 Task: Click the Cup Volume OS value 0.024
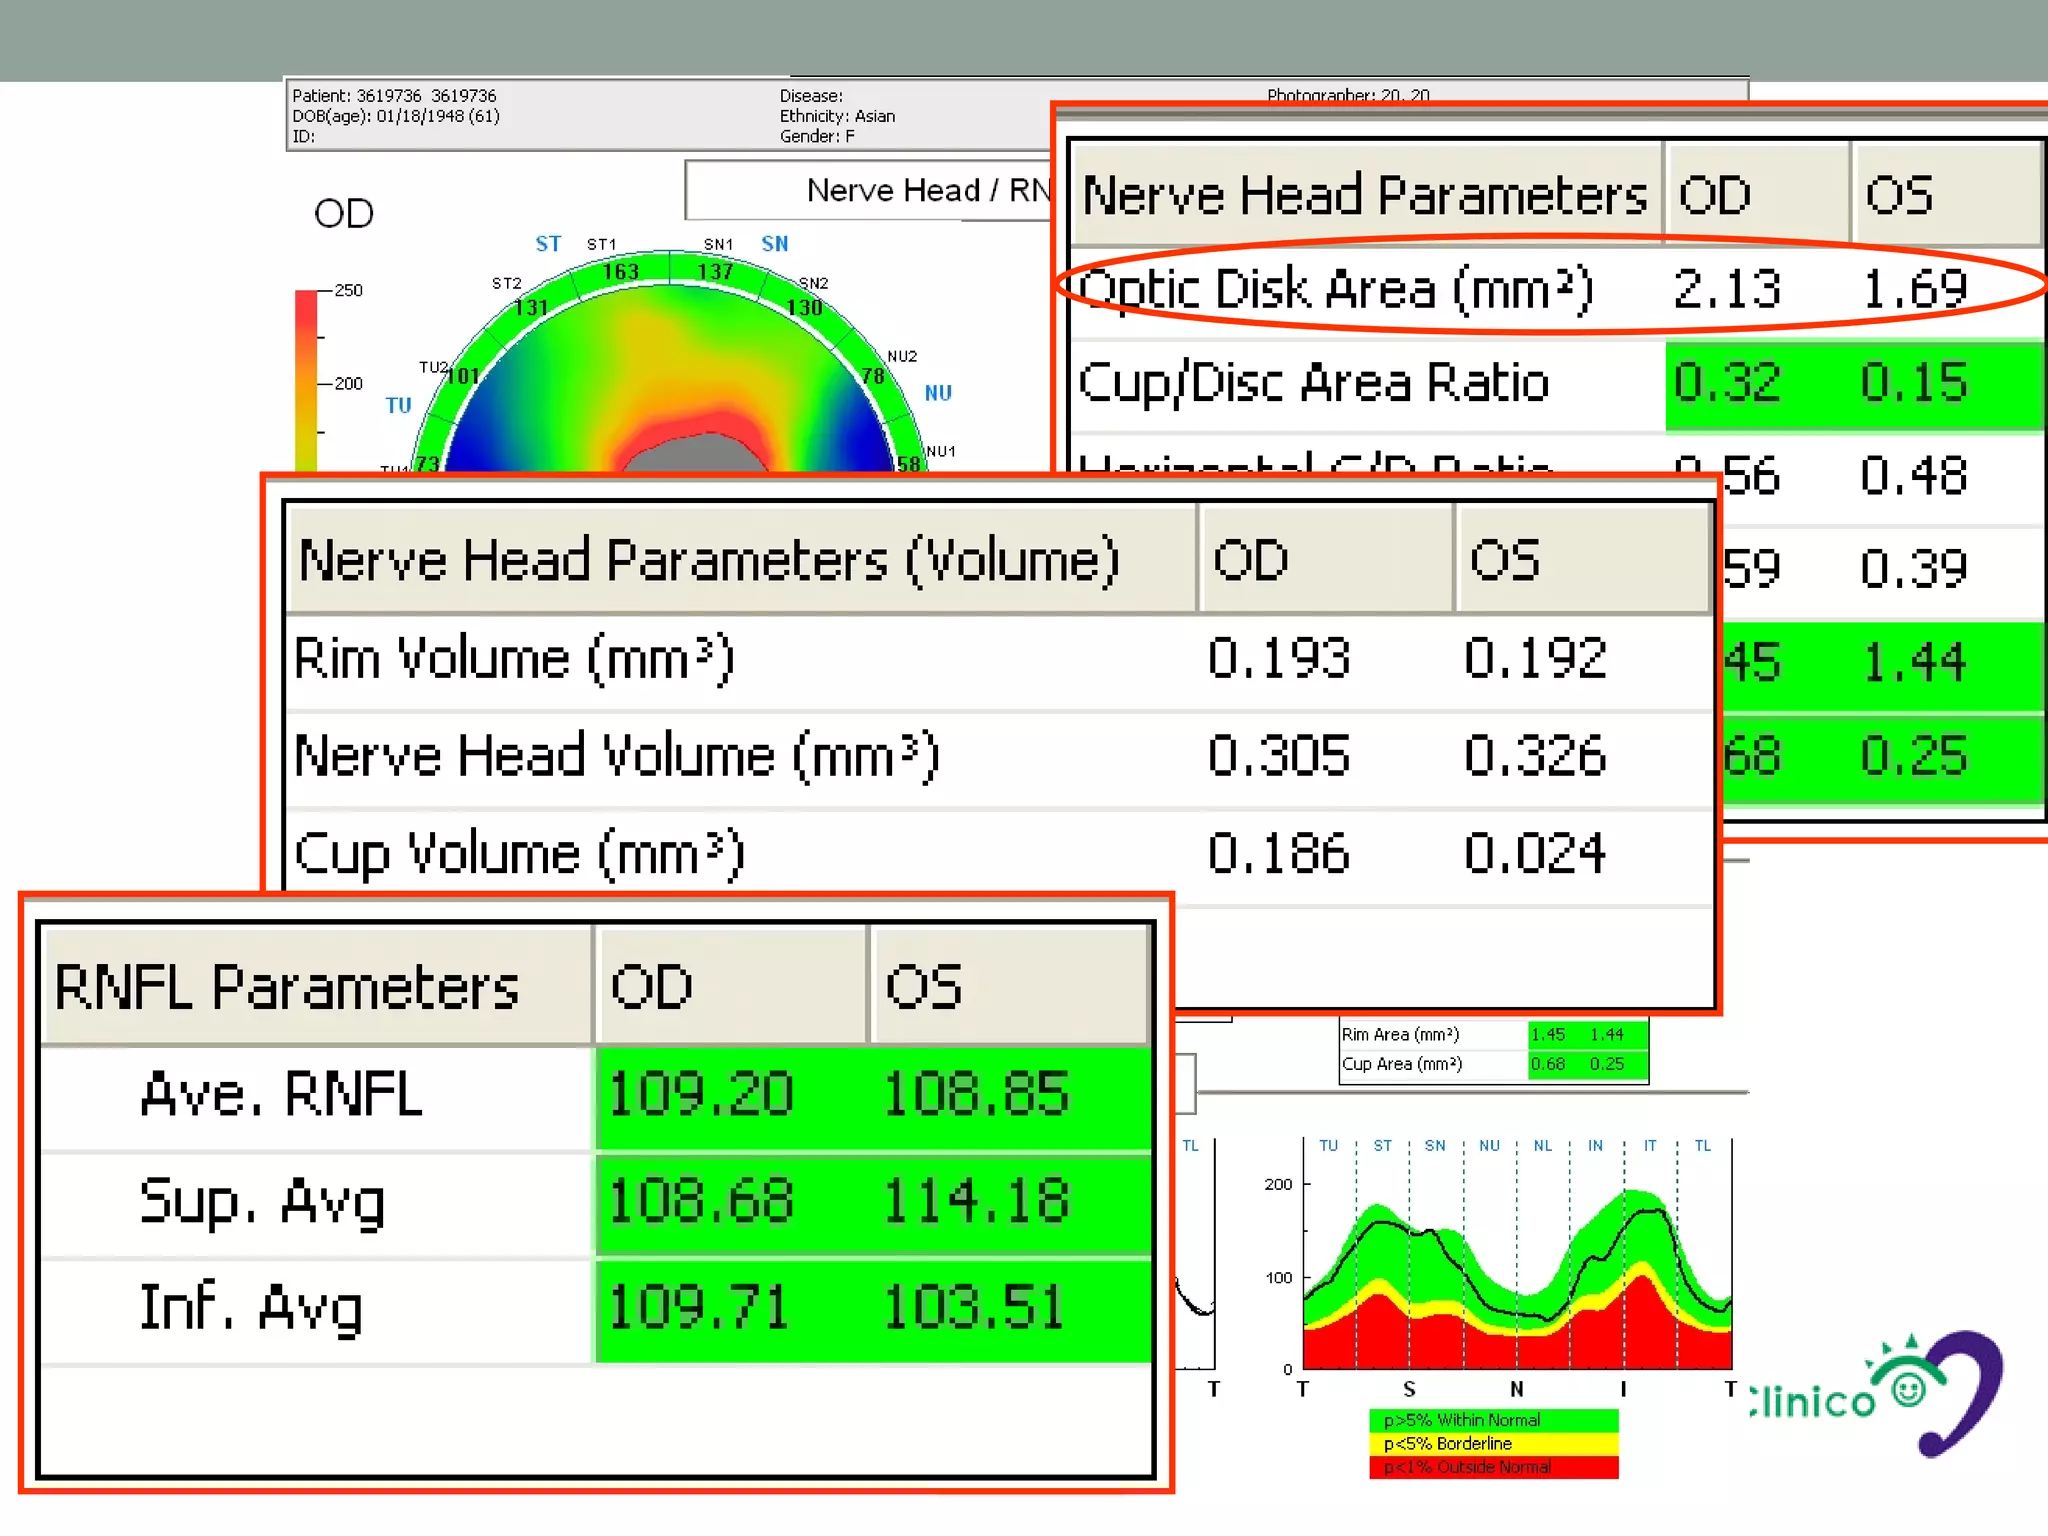tap(1534, 854)
